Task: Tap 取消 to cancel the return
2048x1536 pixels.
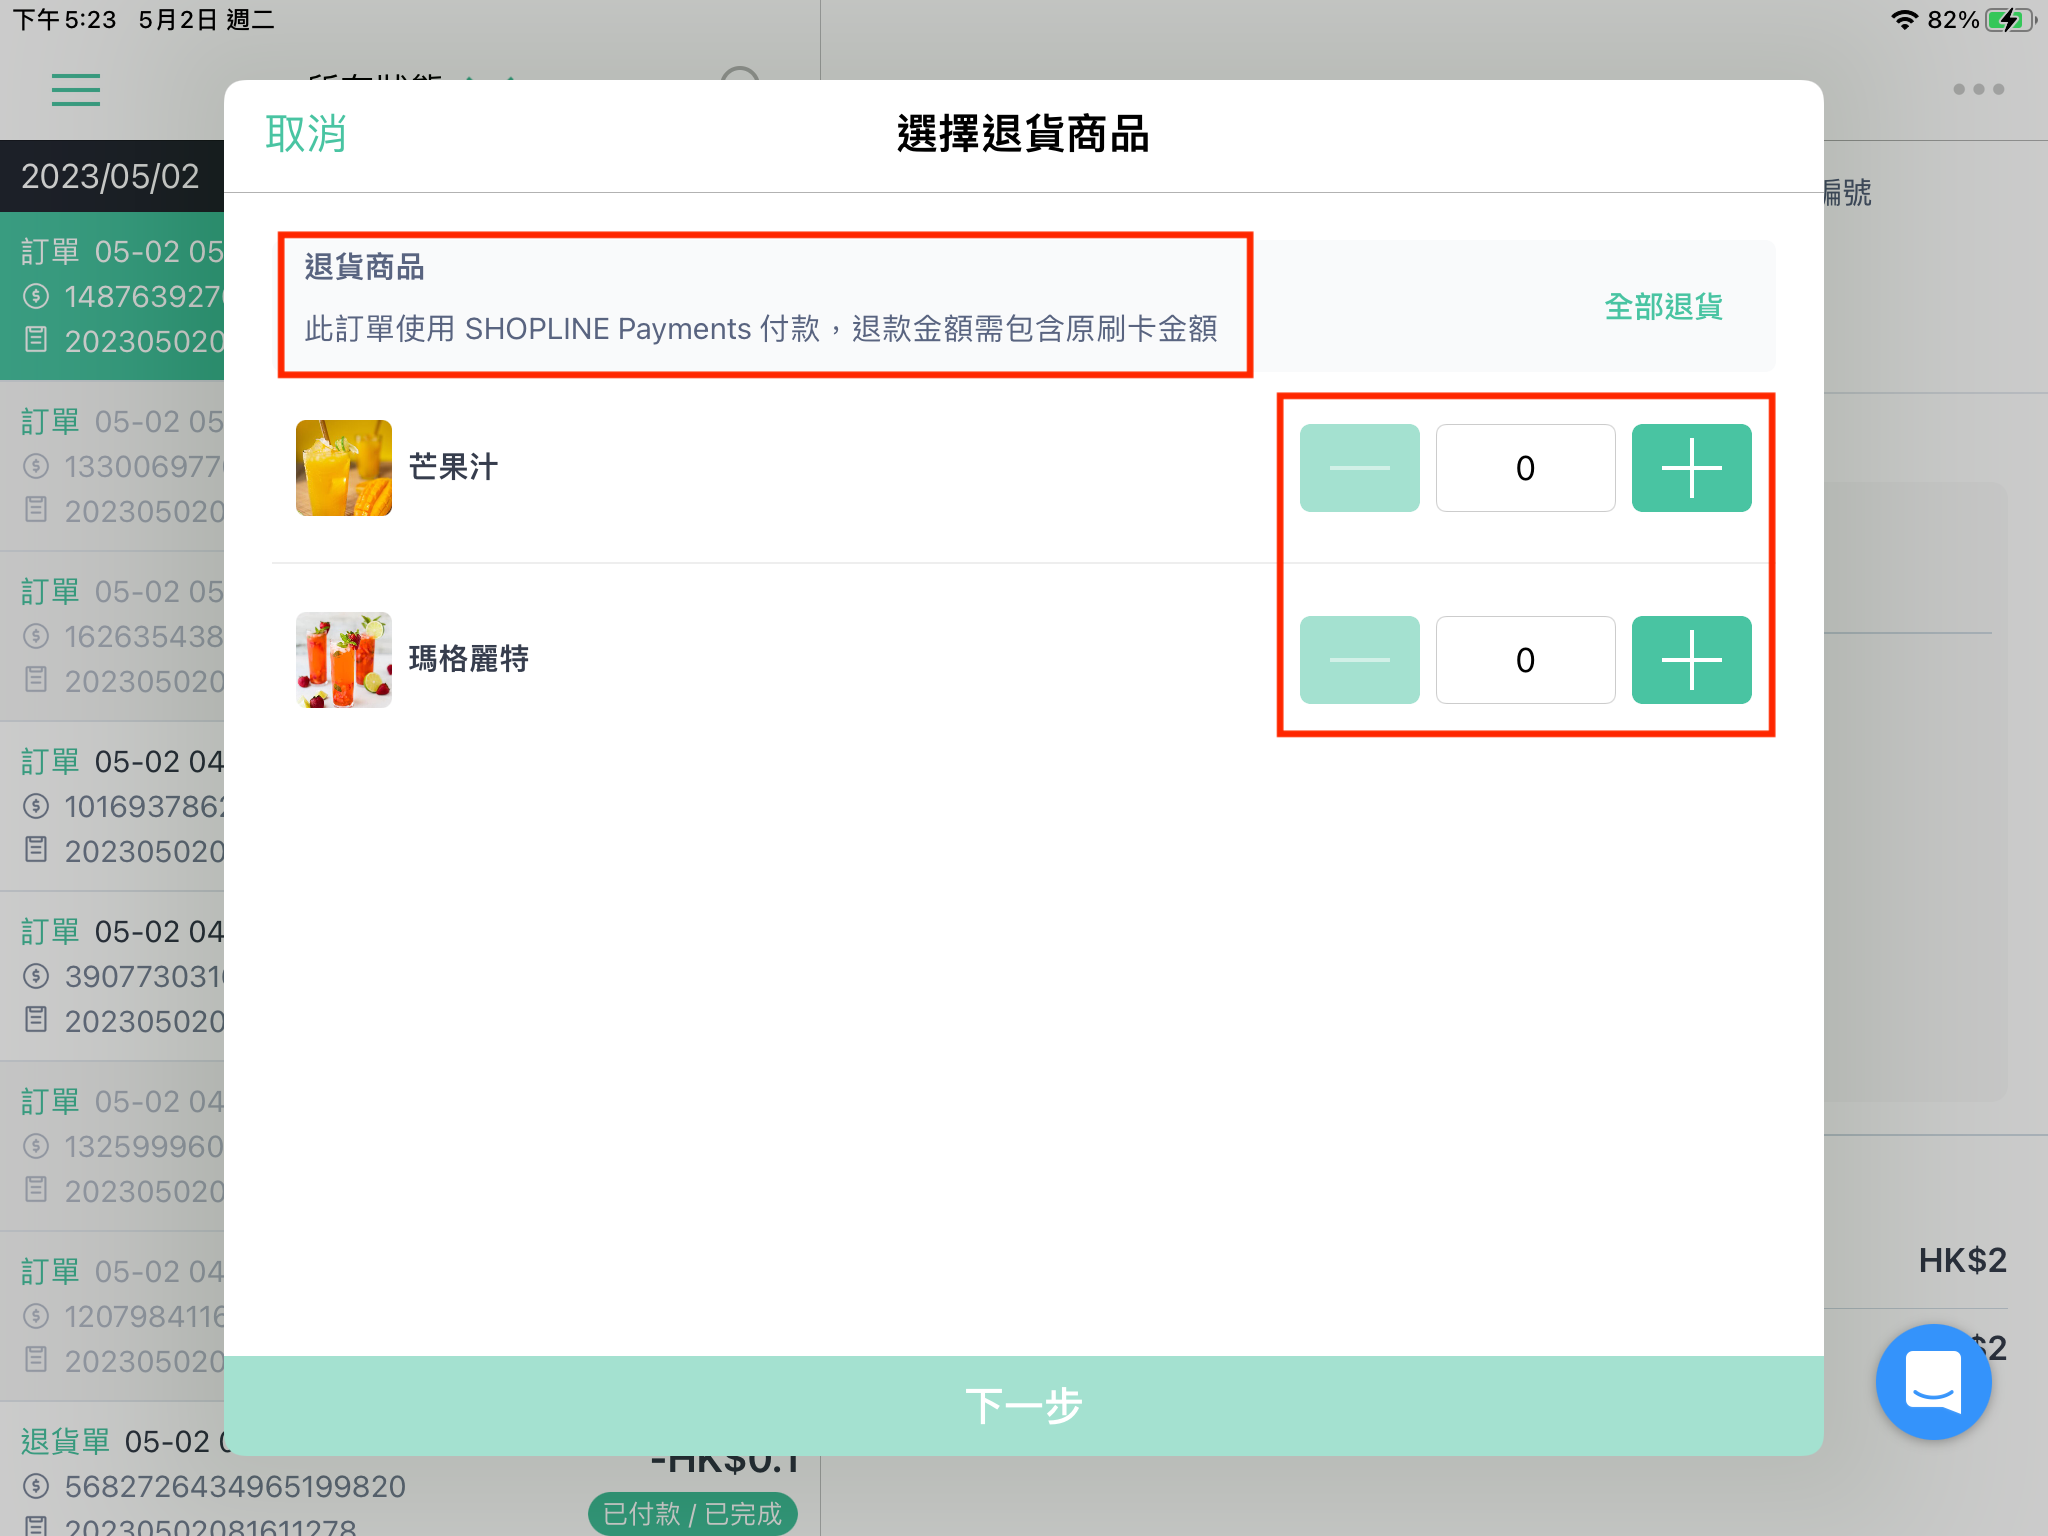Action: pos(306,133)
